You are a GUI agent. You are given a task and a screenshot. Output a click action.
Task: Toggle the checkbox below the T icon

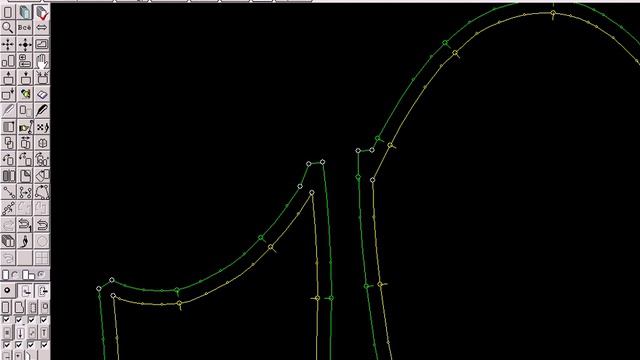click(44, 345)
